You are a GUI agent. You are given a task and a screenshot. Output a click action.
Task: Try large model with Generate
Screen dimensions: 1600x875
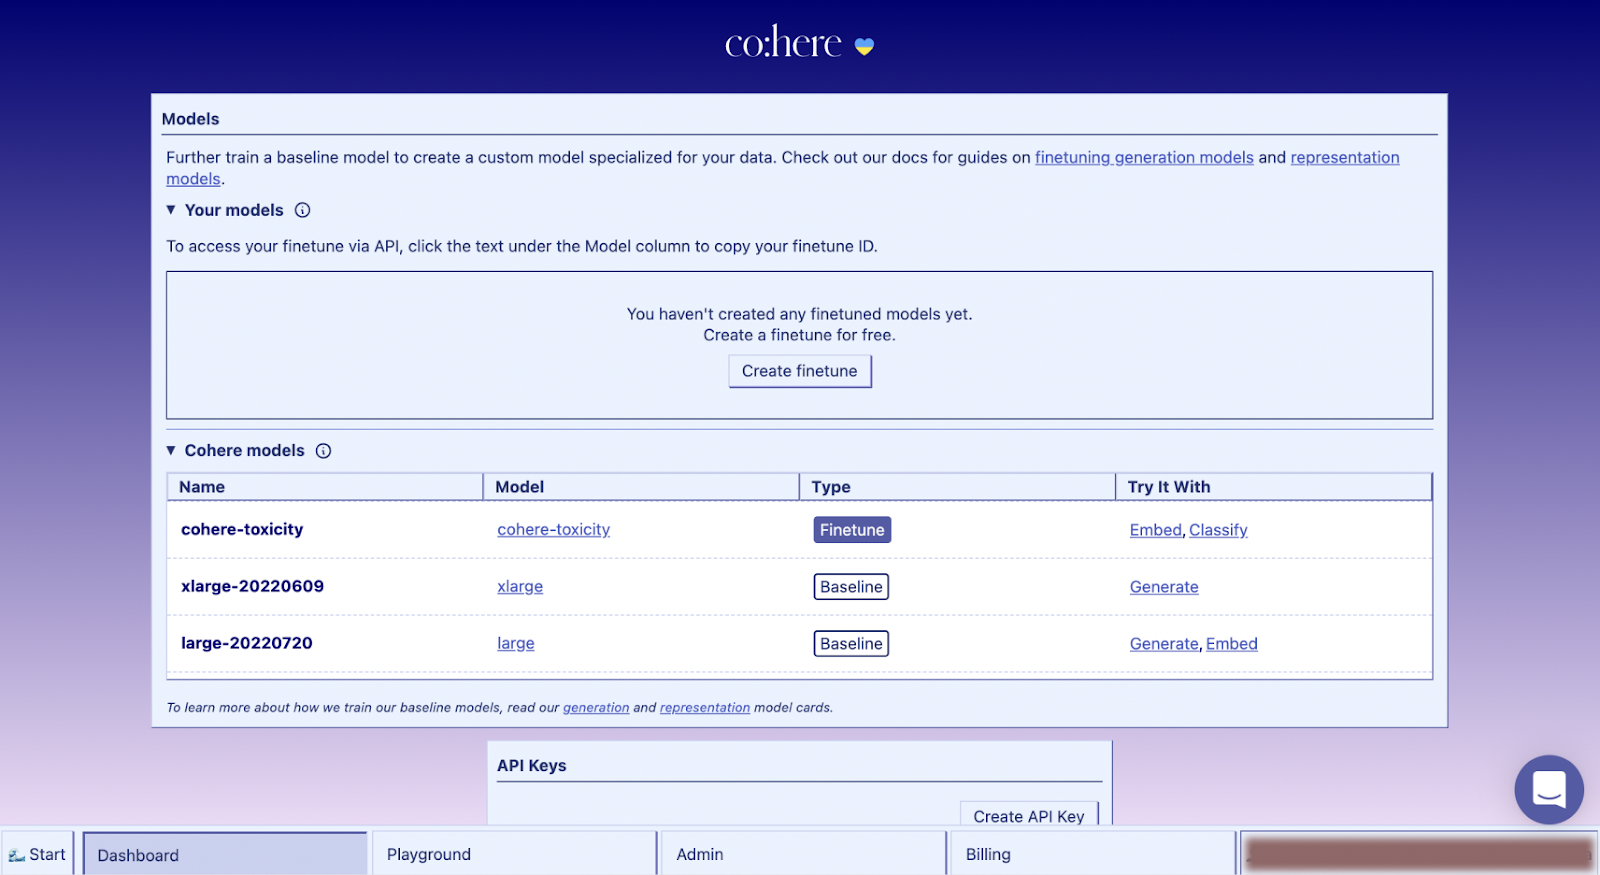coord(1164,644)
